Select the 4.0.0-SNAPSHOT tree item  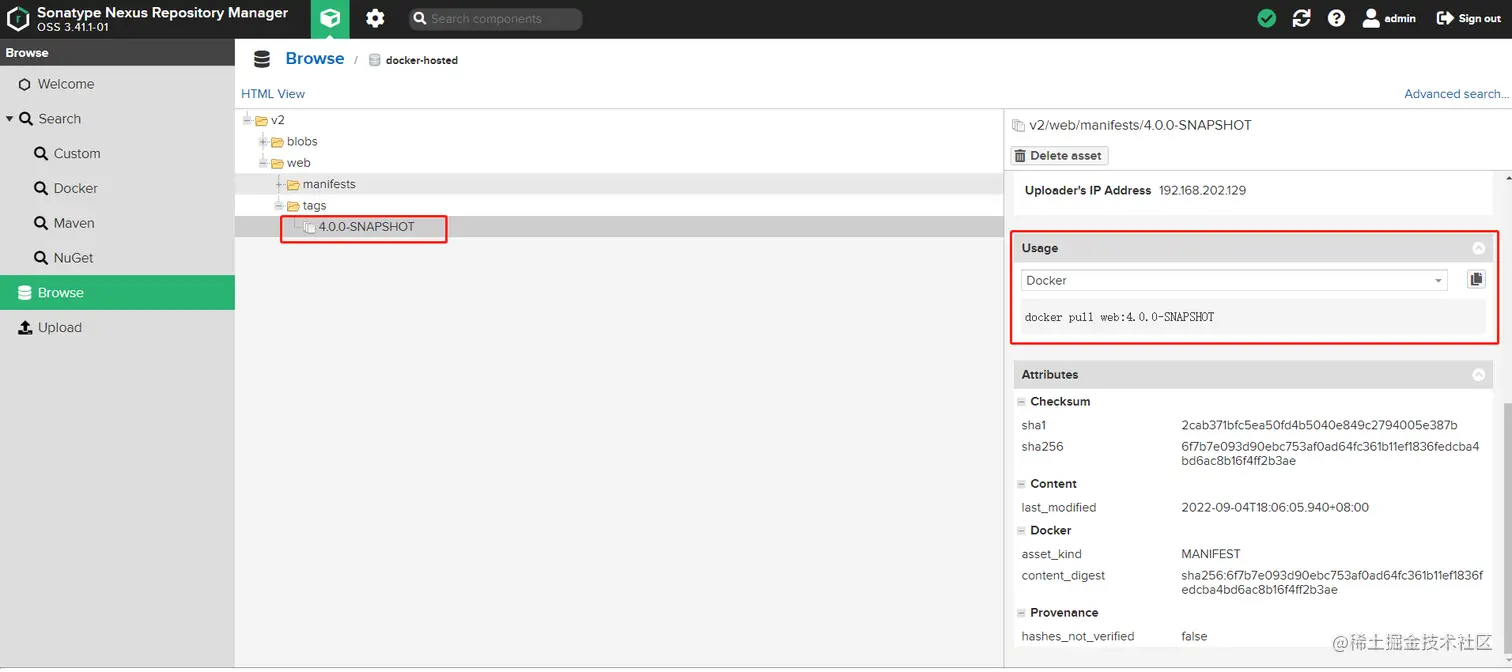click(x=366, y=227)
